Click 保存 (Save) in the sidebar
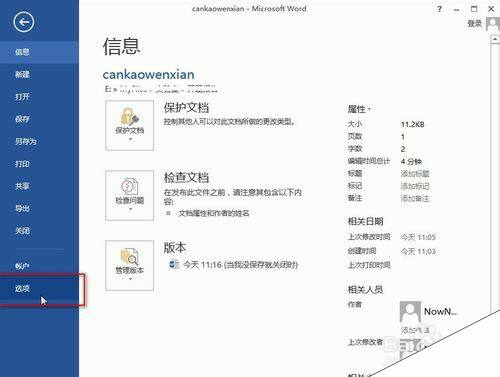 [39, 119]
